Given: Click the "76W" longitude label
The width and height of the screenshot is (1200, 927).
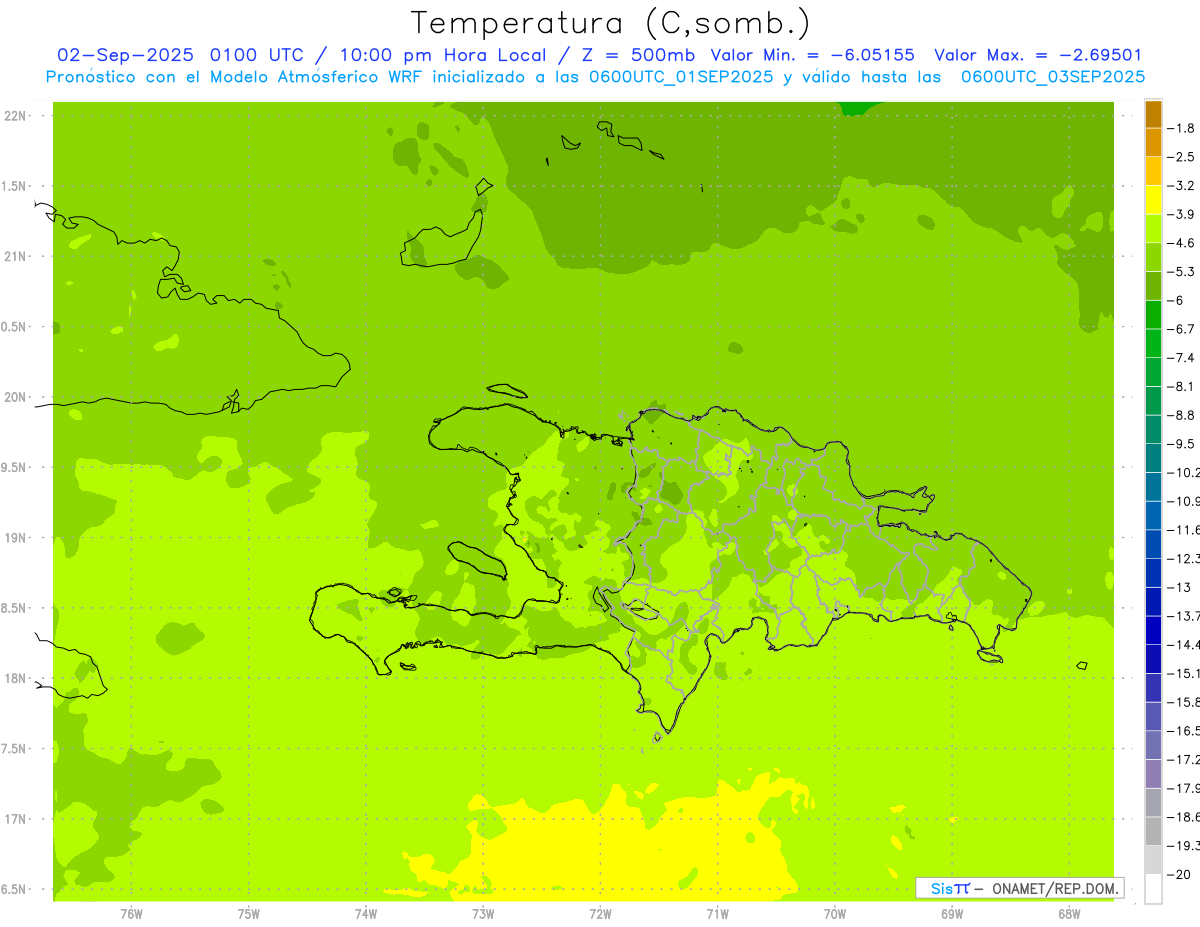Looking at the screenshot, I should [131, 914].
